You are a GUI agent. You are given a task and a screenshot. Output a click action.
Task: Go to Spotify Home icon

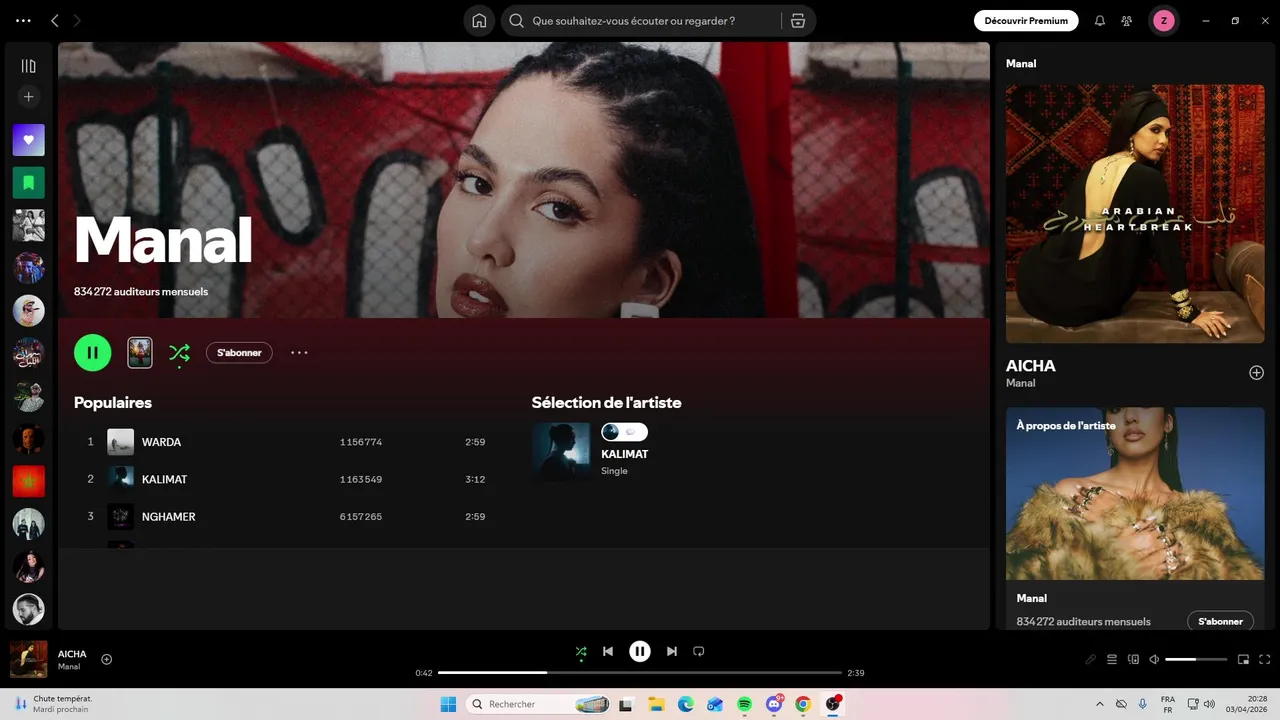(479, 20)
